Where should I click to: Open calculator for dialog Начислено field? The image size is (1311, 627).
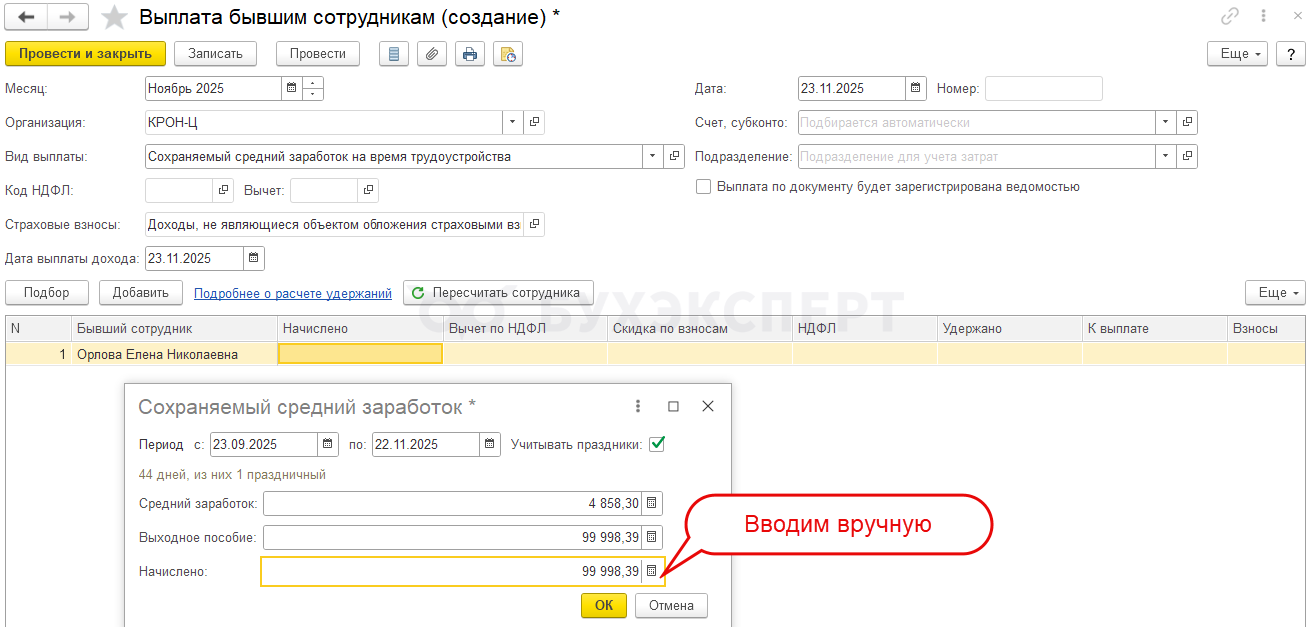[x=652, y=571]
